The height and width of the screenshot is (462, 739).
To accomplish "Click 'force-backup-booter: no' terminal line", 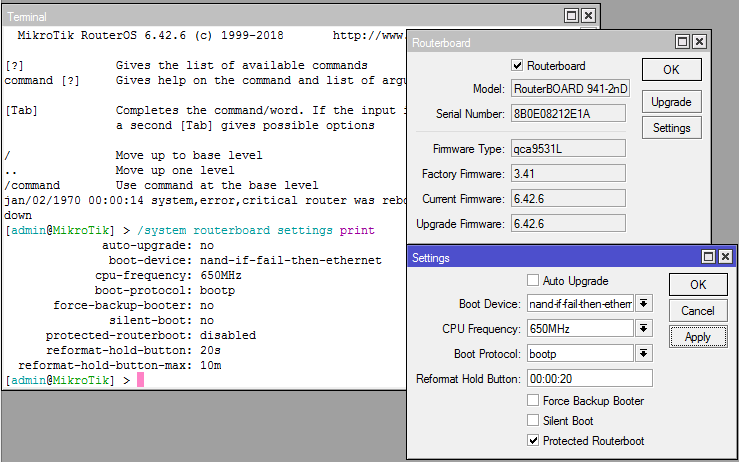I will [133, 305].
